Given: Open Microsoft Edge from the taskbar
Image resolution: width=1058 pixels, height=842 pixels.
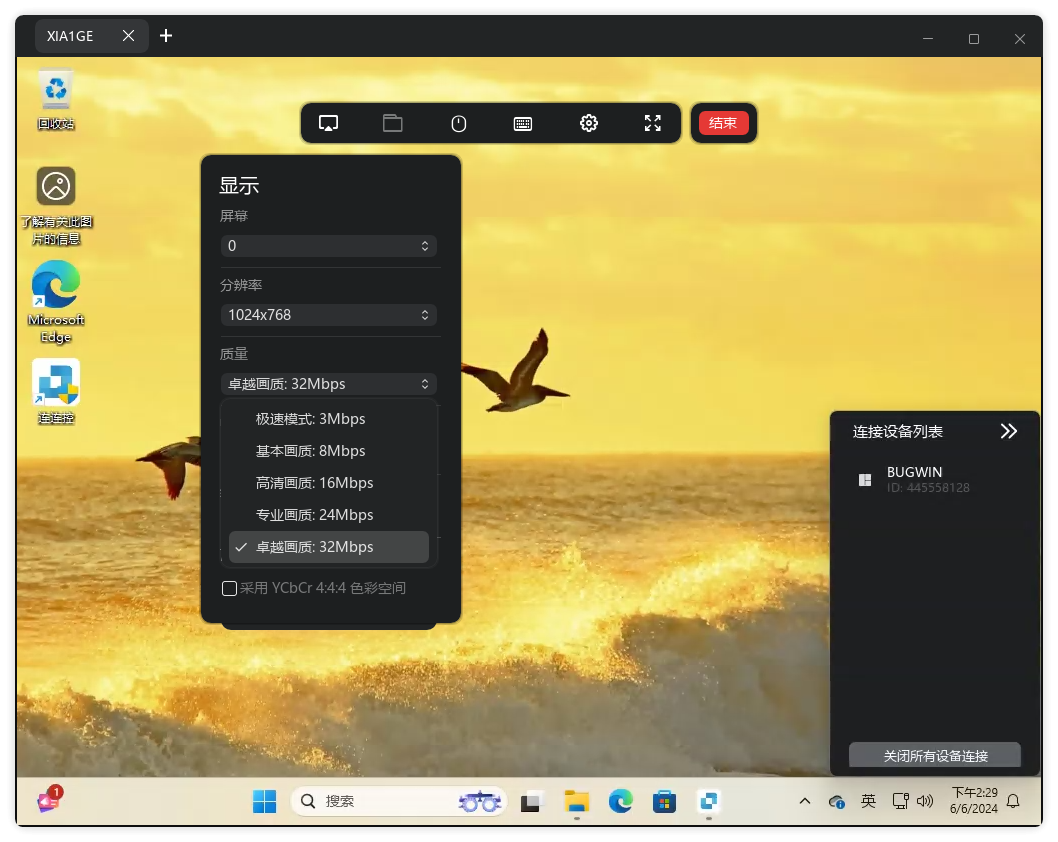Looking at the screenshot, I should (621, 802).
